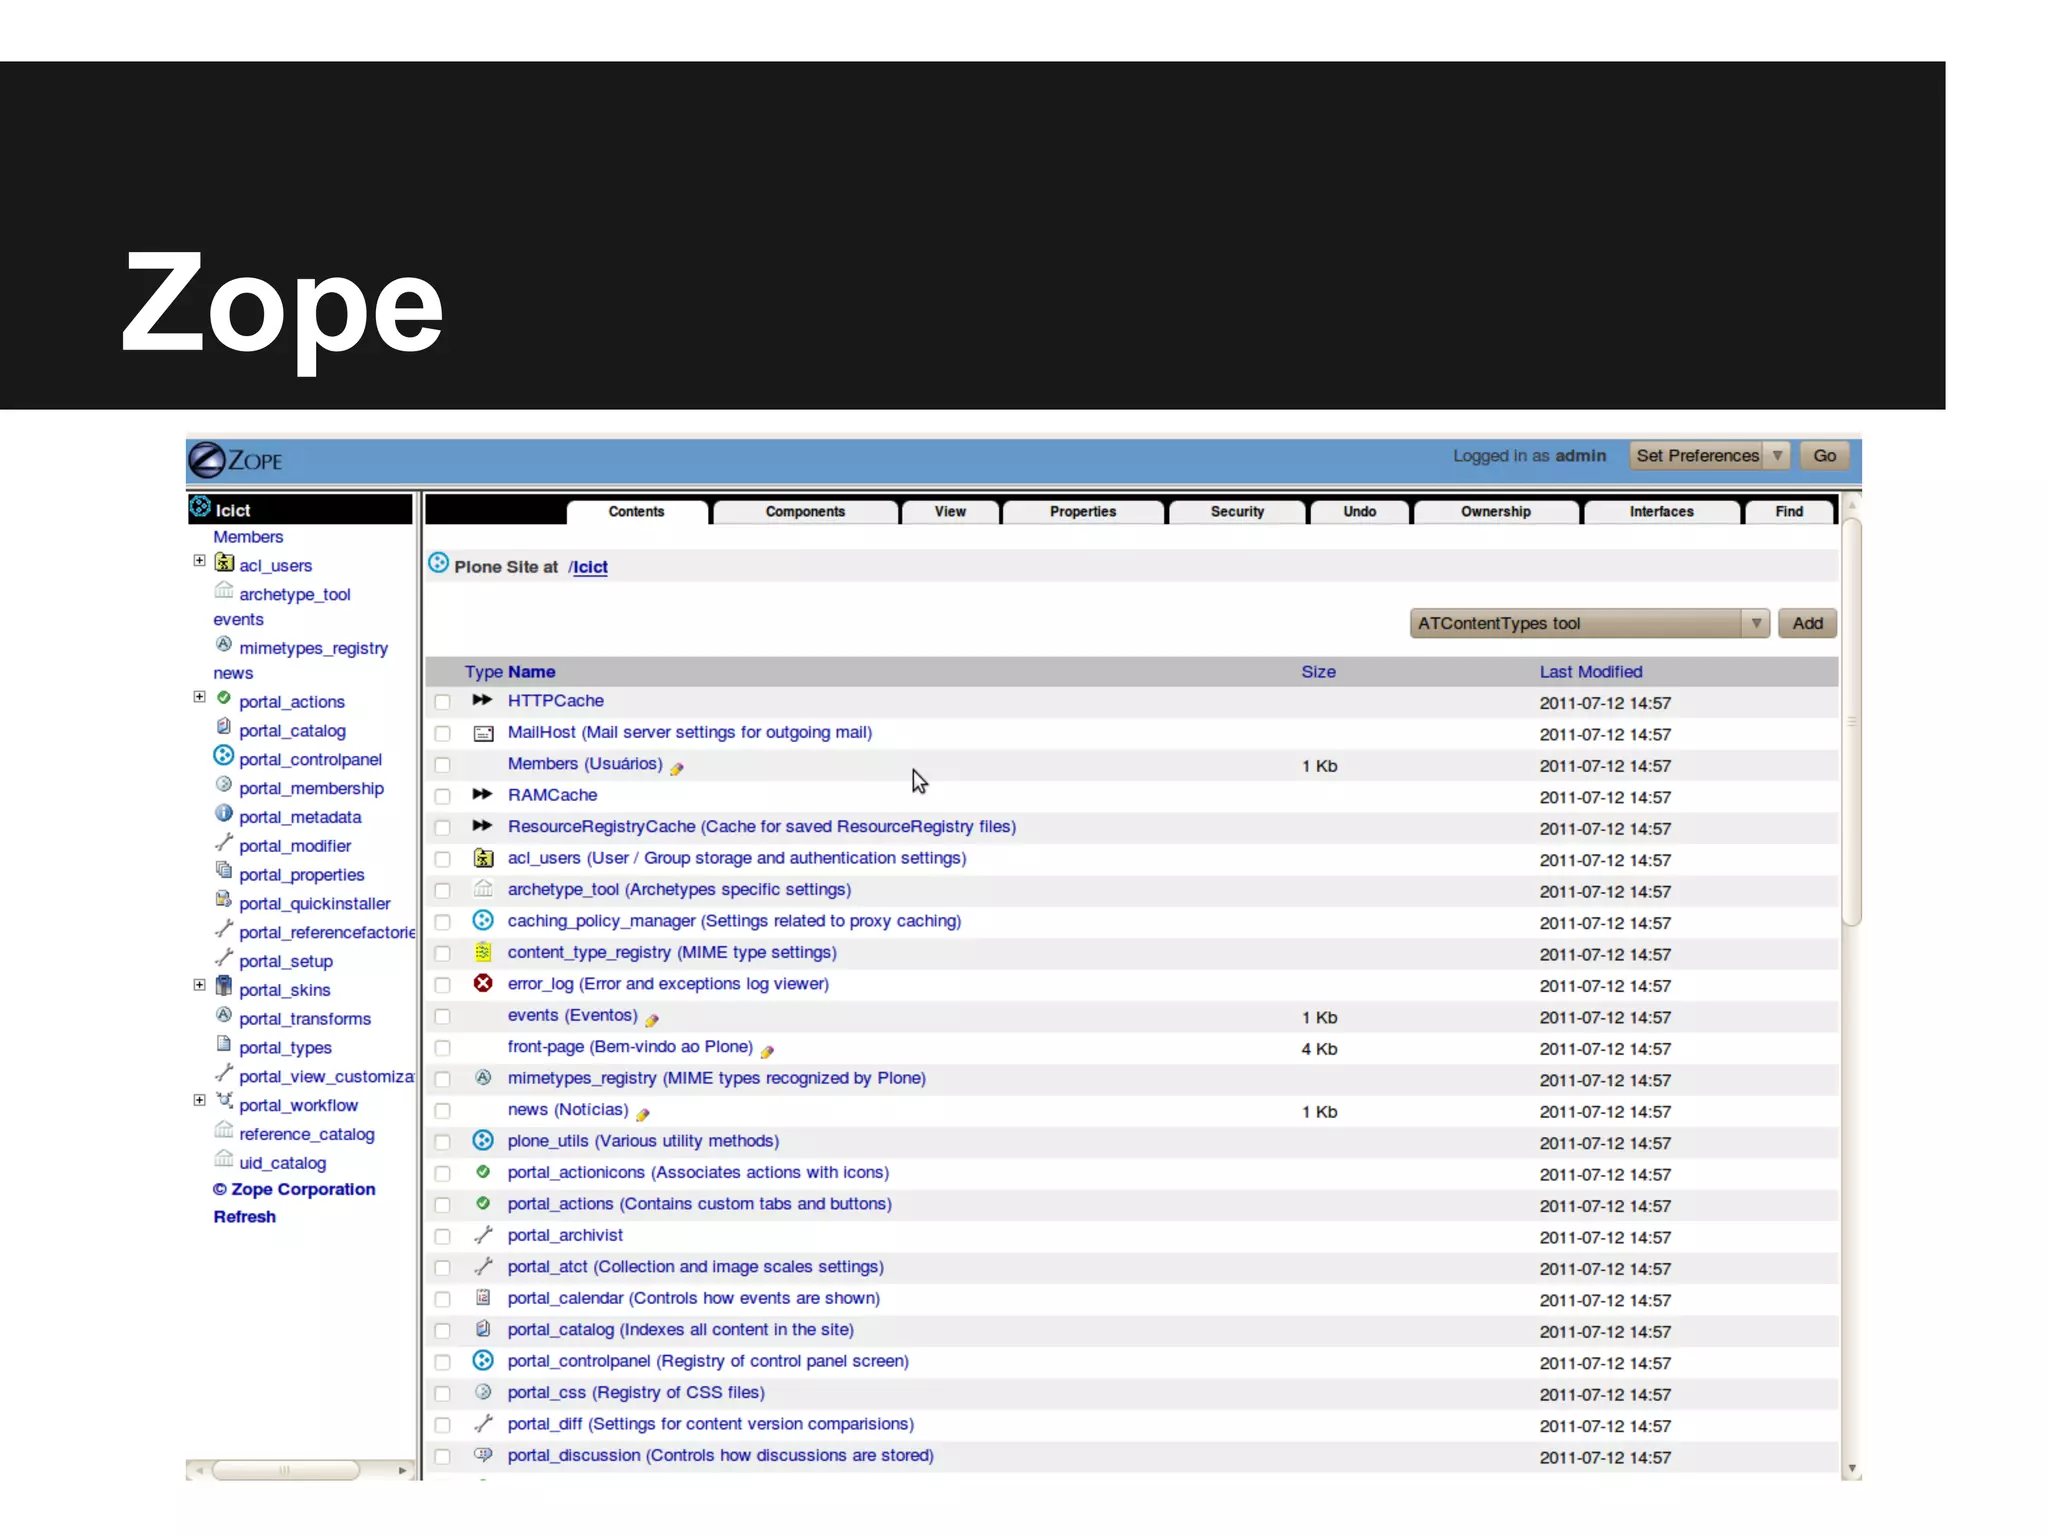This screenshot has height=1536, width=2048.
Task: Open the /lcict breadcrumb link
Action: (588, 567)
